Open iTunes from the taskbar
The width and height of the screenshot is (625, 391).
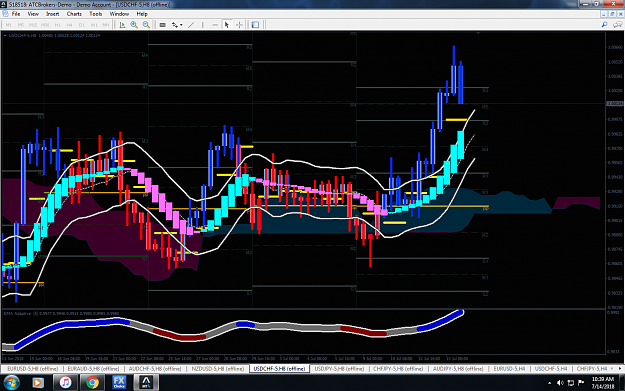point(65,383)
